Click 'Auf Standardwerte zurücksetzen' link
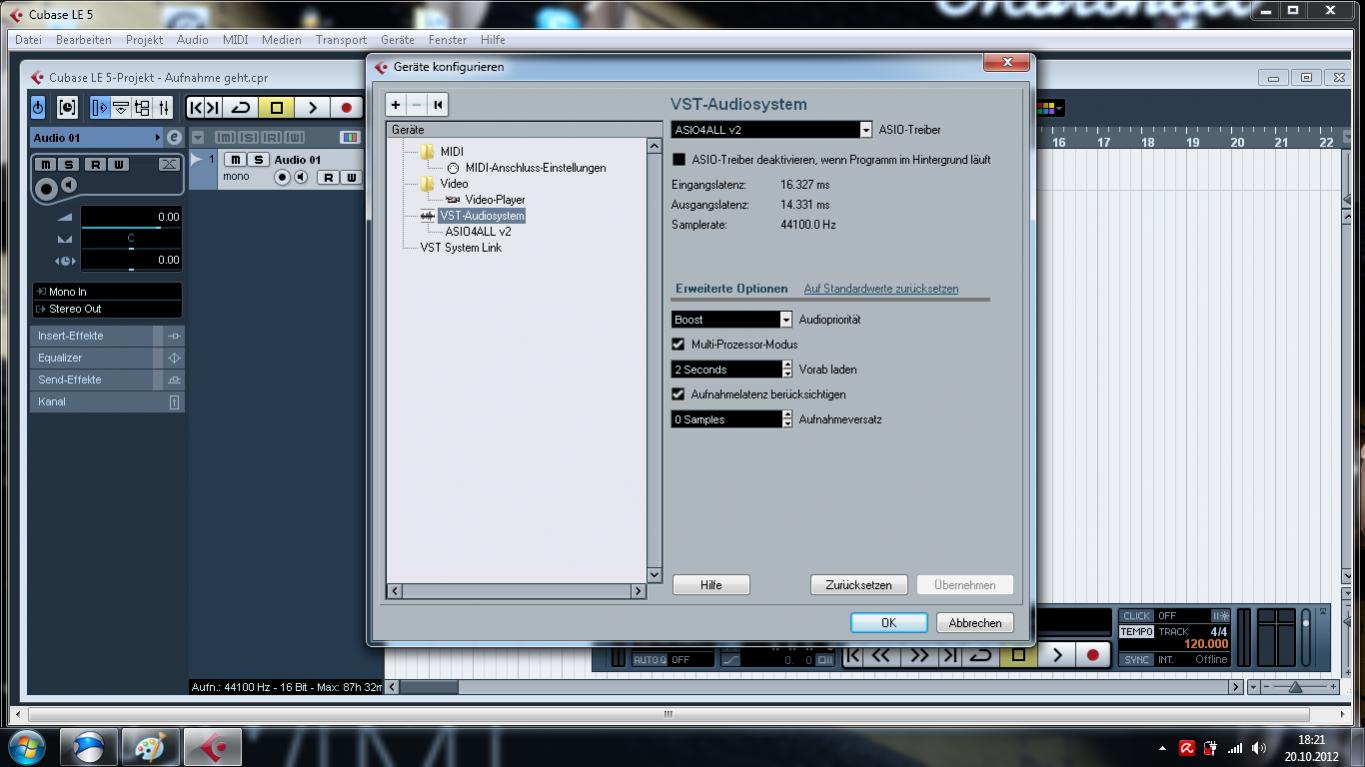Image resolution: width=1365 pixels, height=767 pixels. [881, 289]
